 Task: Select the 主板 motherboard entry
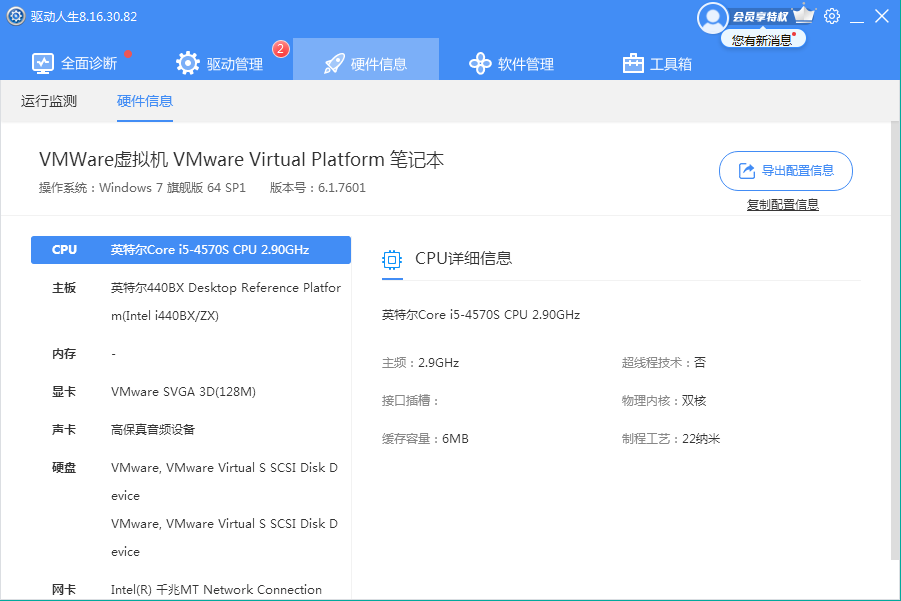pos(191,301)
